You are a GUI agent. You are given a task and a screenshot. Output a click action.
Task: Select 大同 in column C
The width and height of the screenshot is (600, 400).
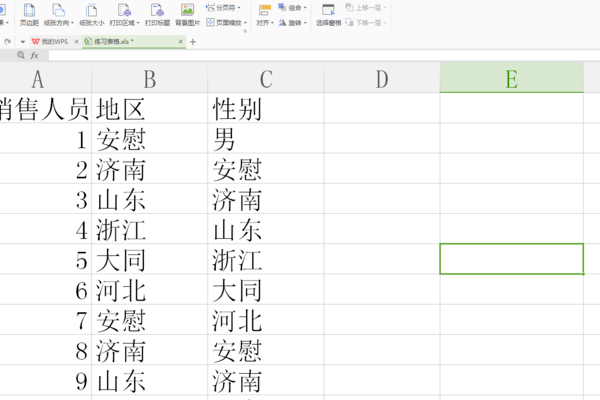266,290
